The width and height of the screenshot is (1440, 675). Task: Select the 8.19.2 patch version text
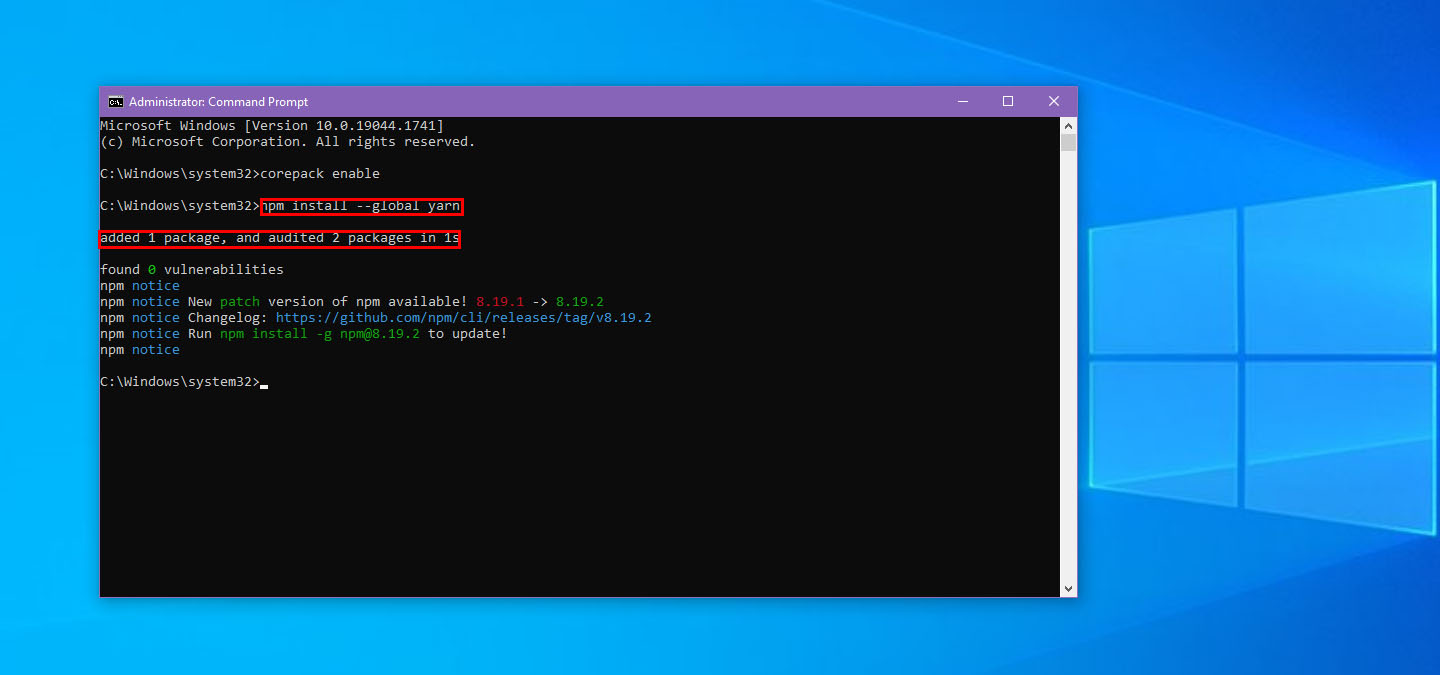pyautogui.click(x=582, y=301)
